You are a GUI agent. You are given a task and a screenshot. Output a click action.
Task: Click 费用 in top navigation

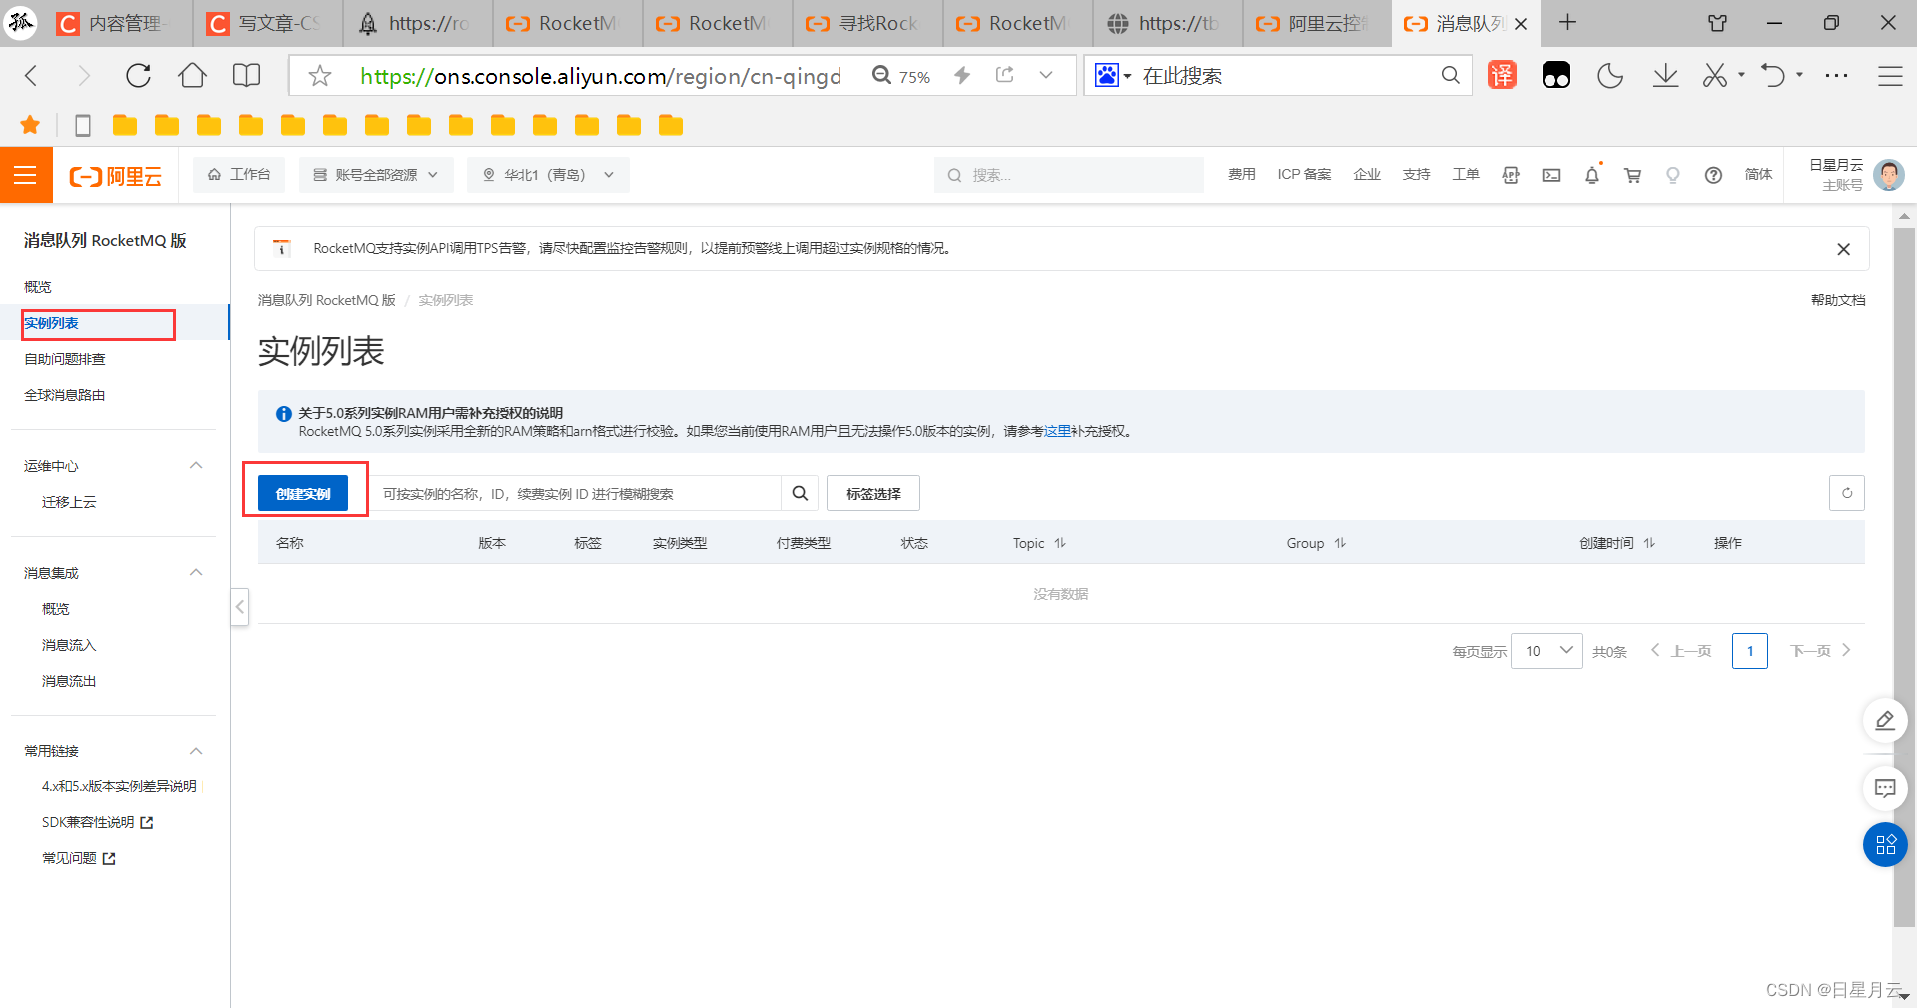click(1241, 175)
